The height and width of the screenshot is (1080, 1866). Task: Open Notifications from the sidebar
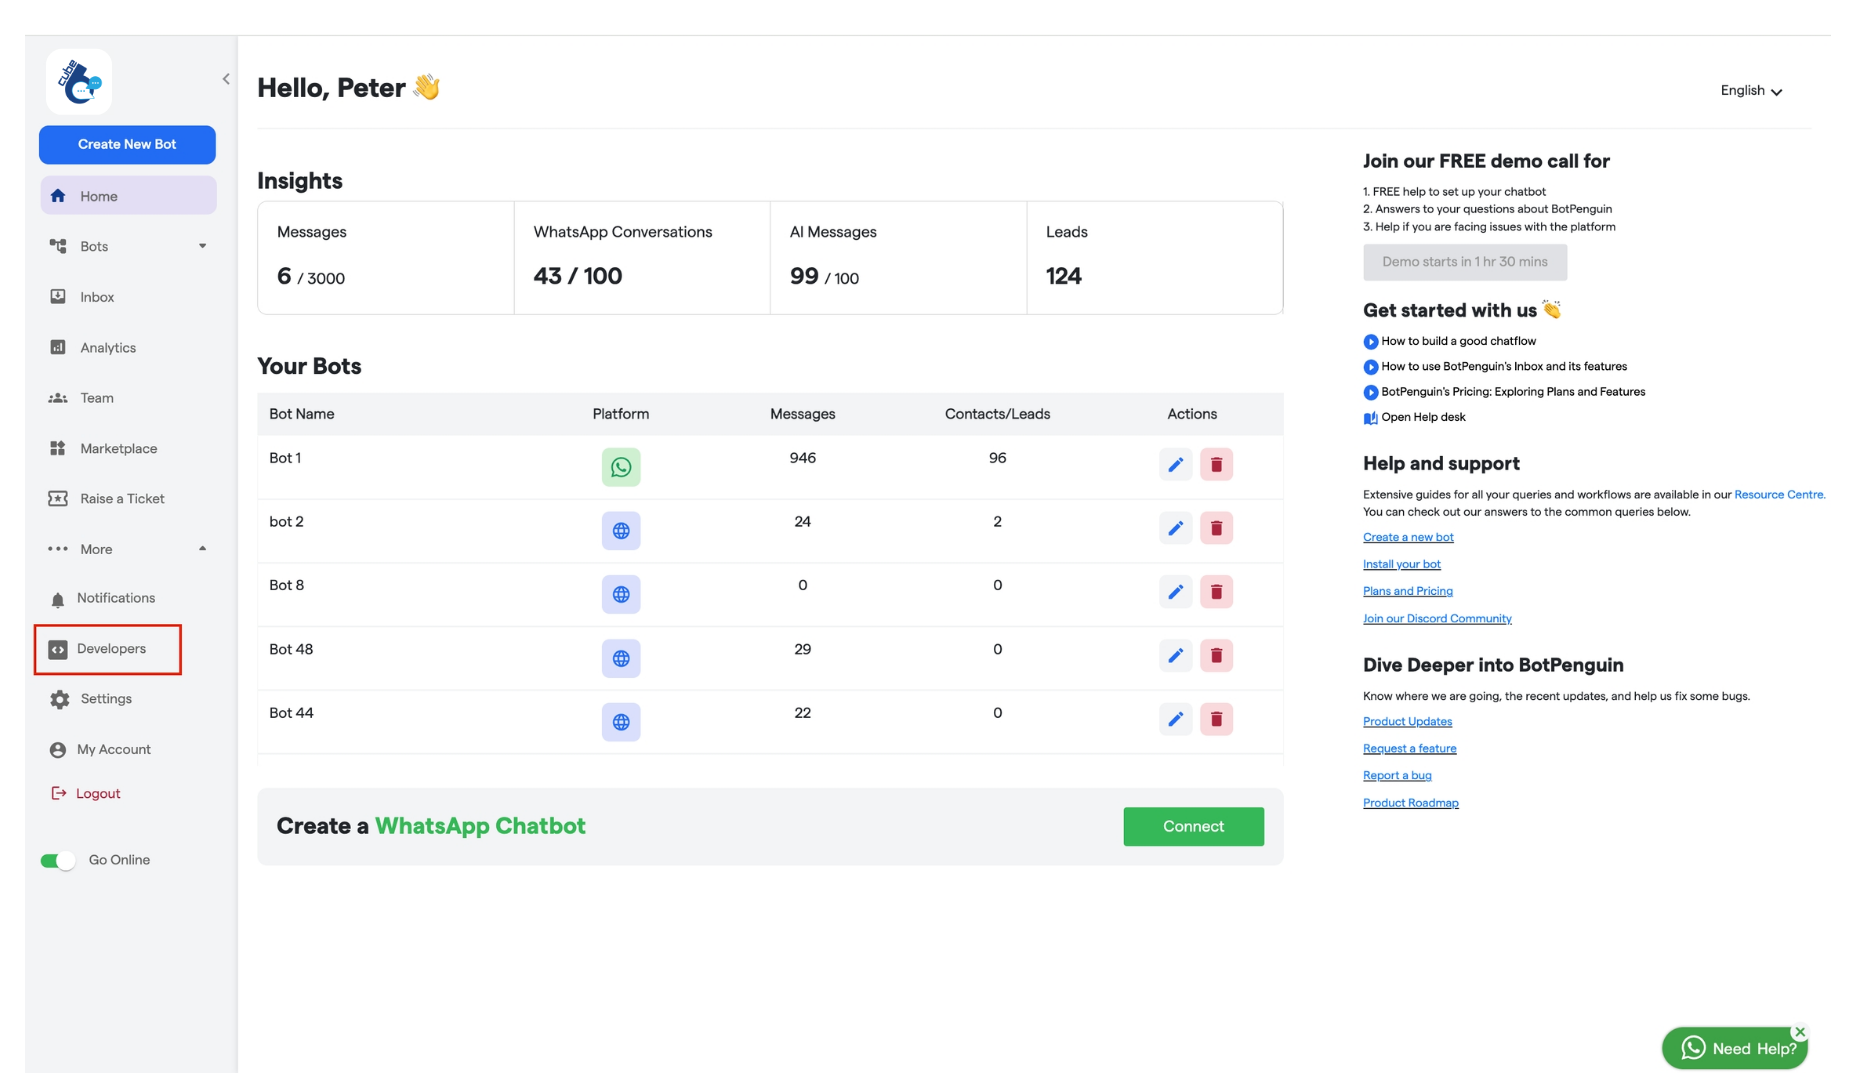(x=117, y=597)
